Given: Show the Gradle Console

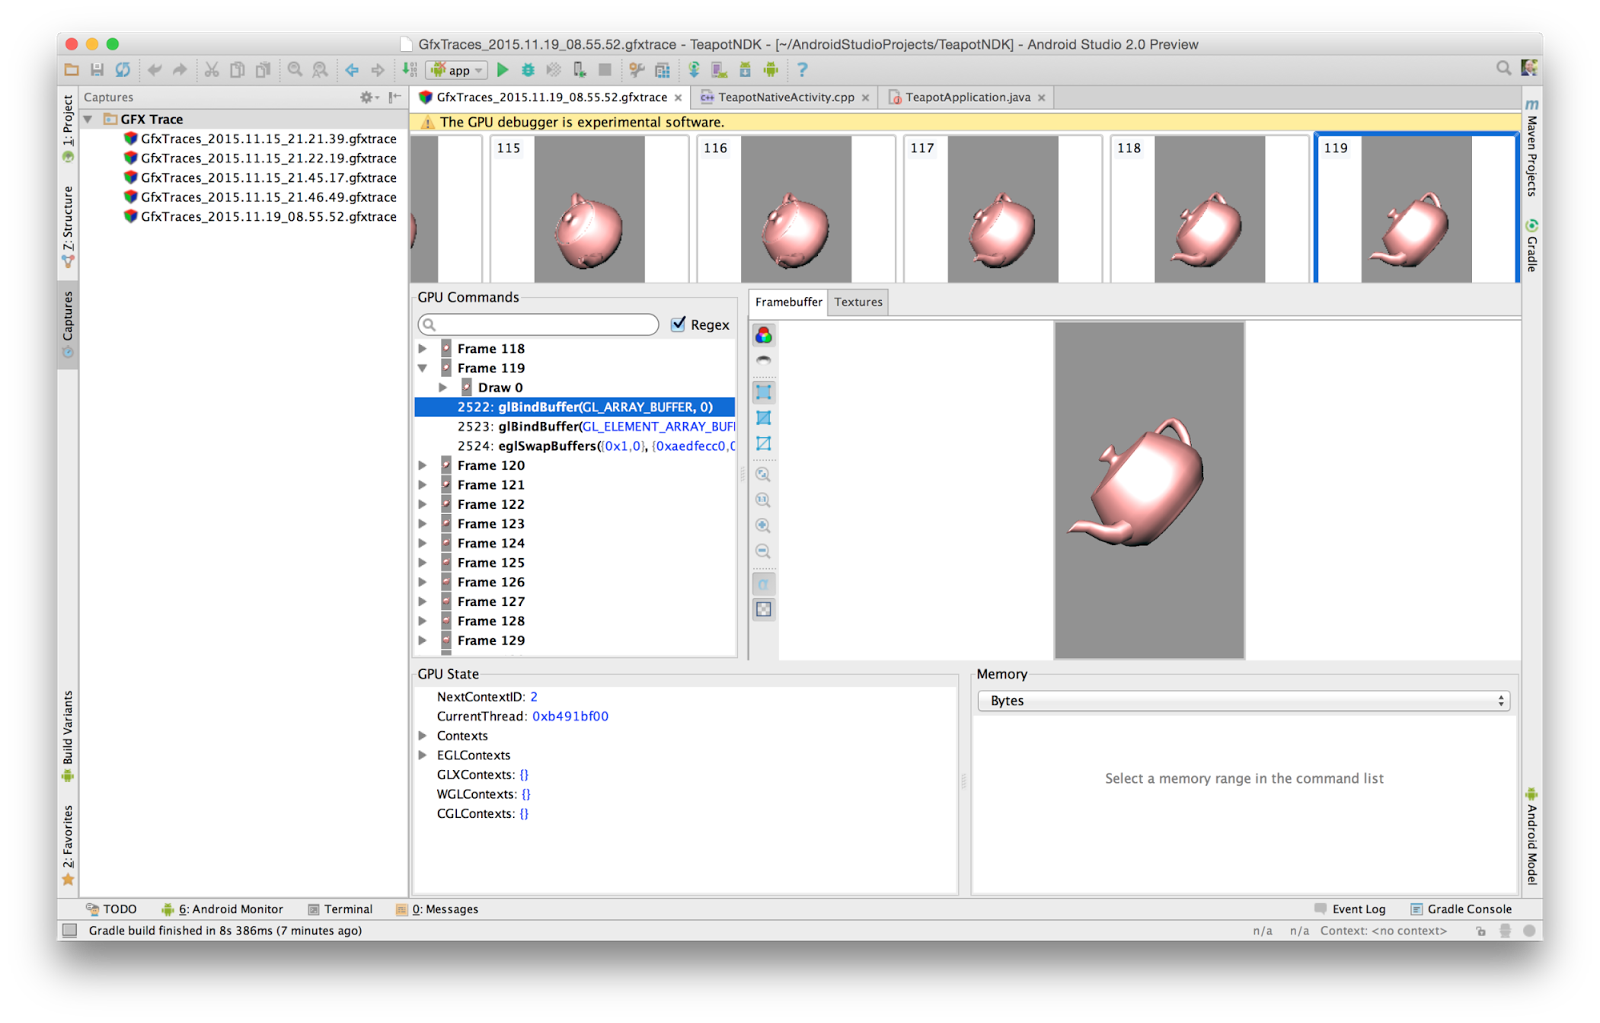Looking at the screenshot, I should pos(1468,909).
